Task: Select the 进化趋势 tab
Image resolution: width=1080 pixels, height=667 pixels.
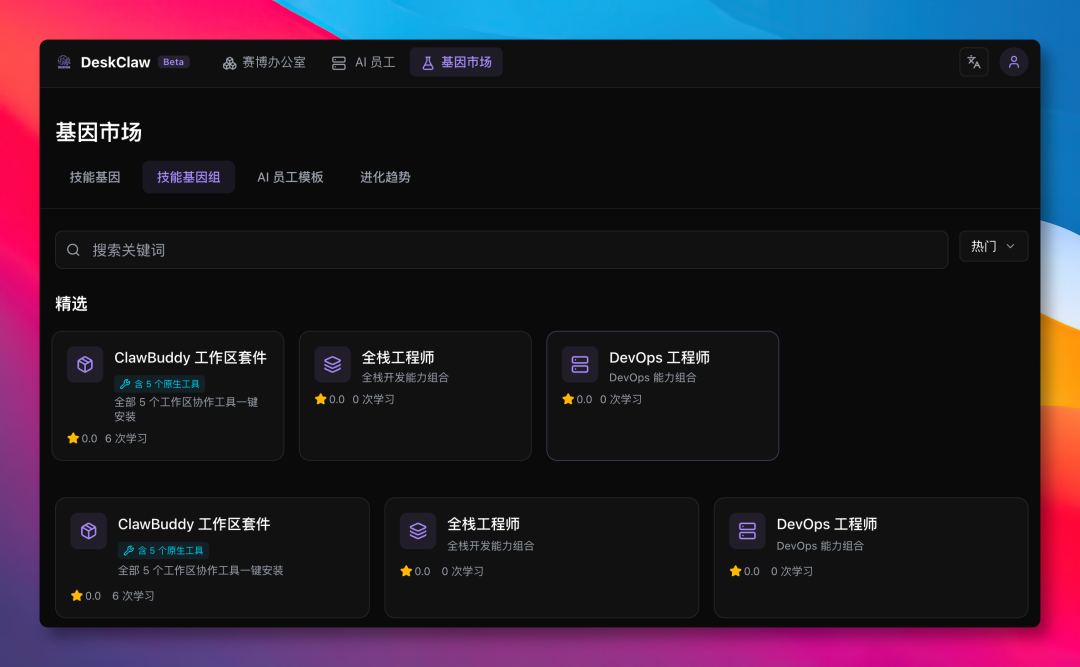Action: coord(385,177)
